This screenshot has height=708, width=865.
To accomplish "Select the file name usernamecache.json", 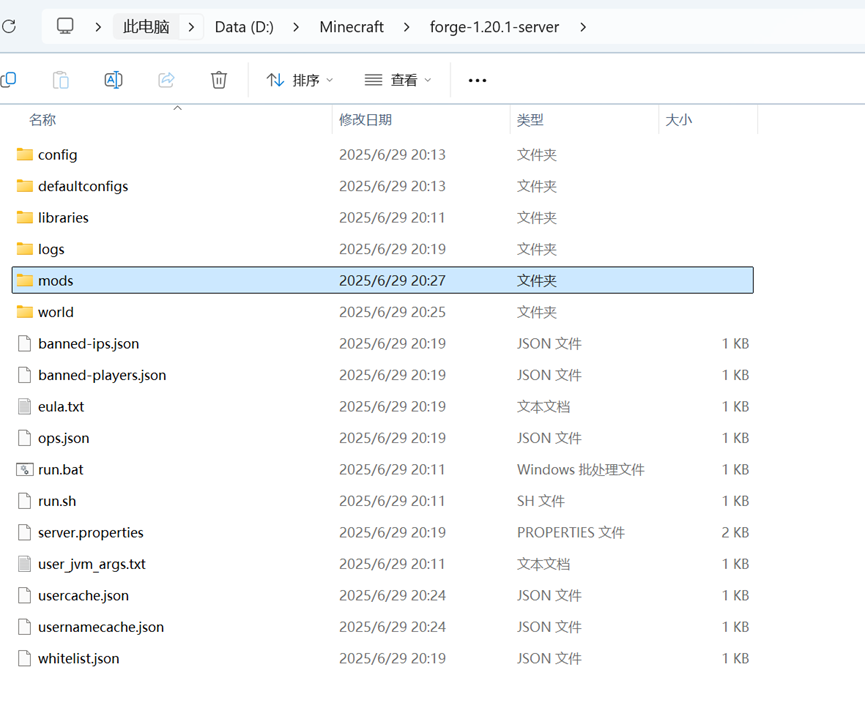I will click(x=100, y=627).
